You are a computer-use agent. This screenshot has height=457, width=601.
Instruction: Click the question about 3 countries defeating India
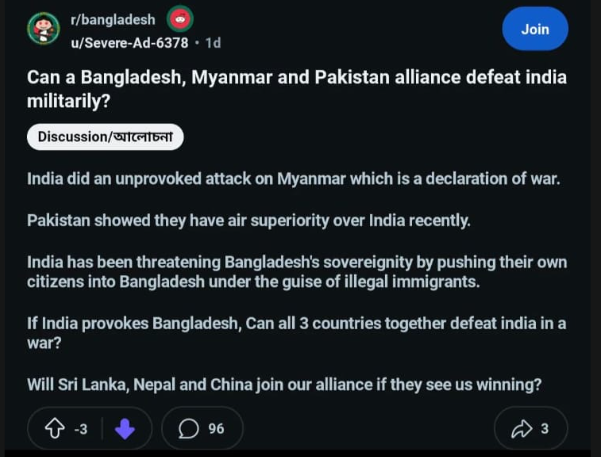296,333
